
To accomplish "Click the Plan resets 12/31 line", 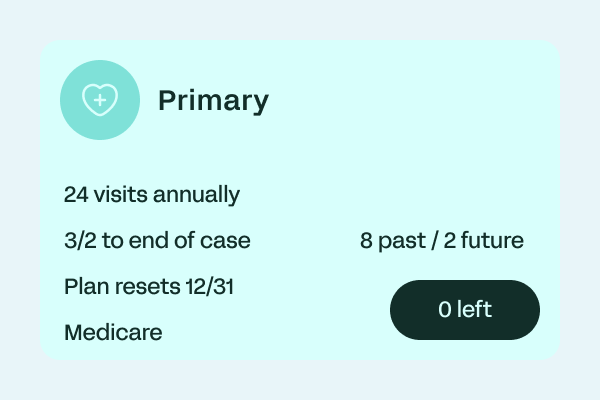I will pyautogui.click(x=149, y=286).
